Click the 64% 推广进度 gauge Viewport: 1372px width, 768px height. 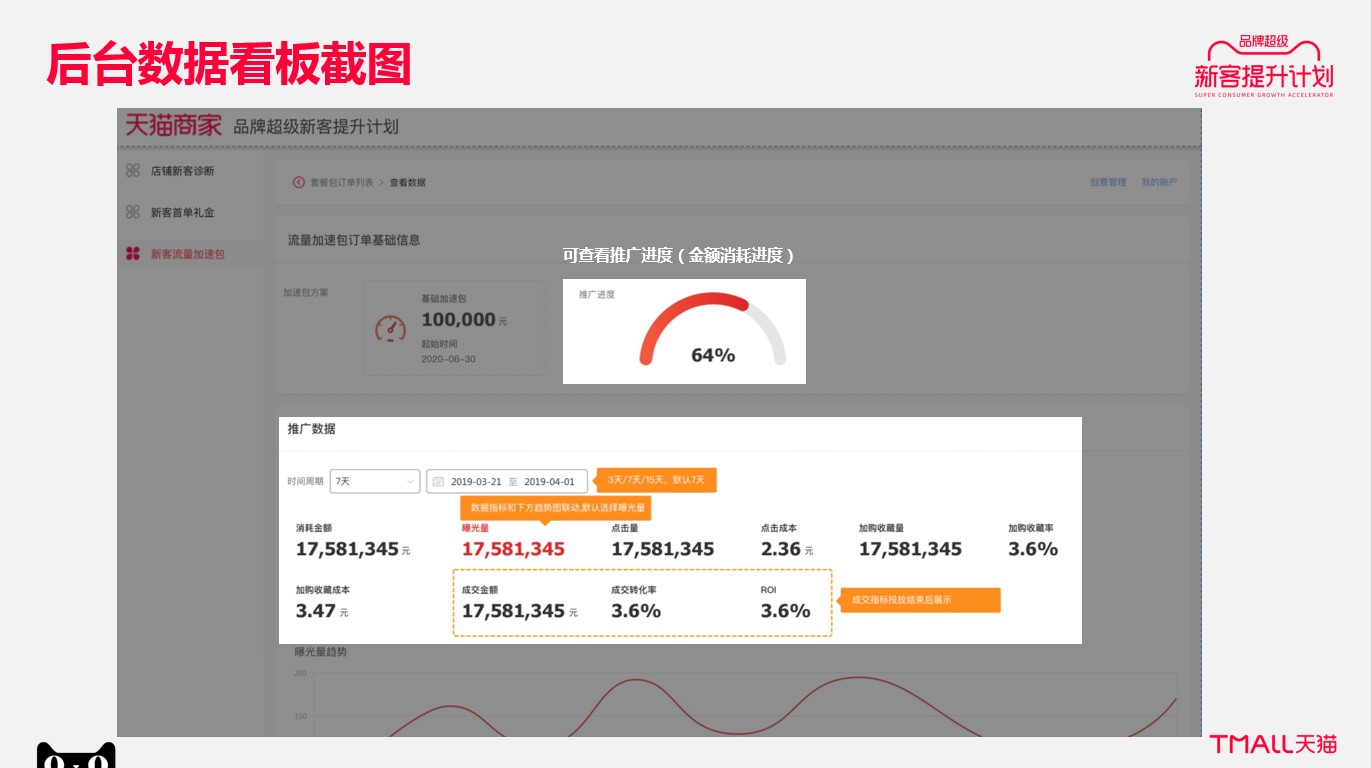(x=713, y=331)
